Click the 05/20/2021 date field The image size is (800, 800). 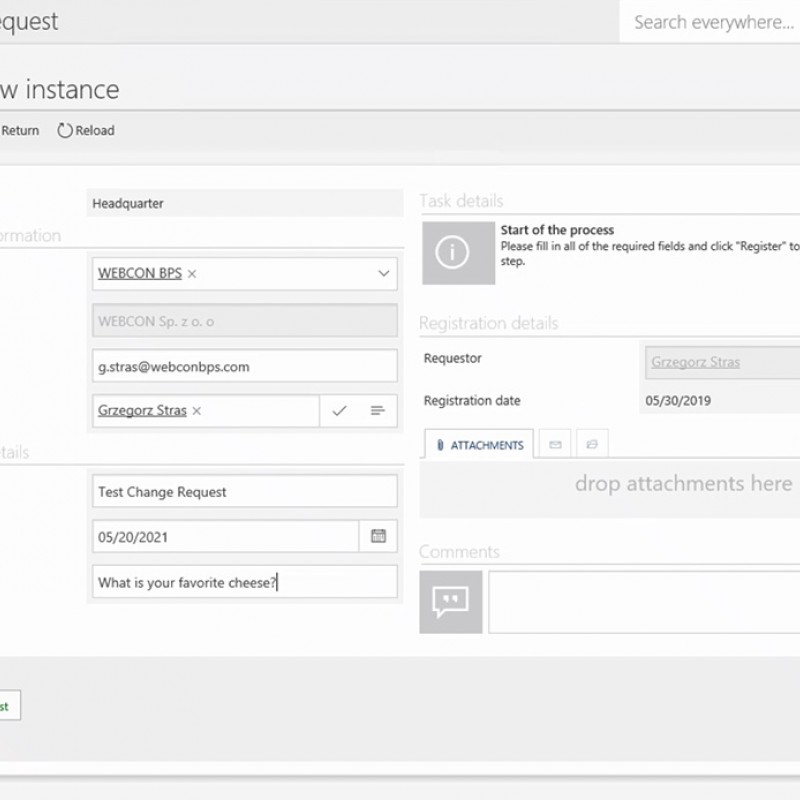click(x=225, y=536)
